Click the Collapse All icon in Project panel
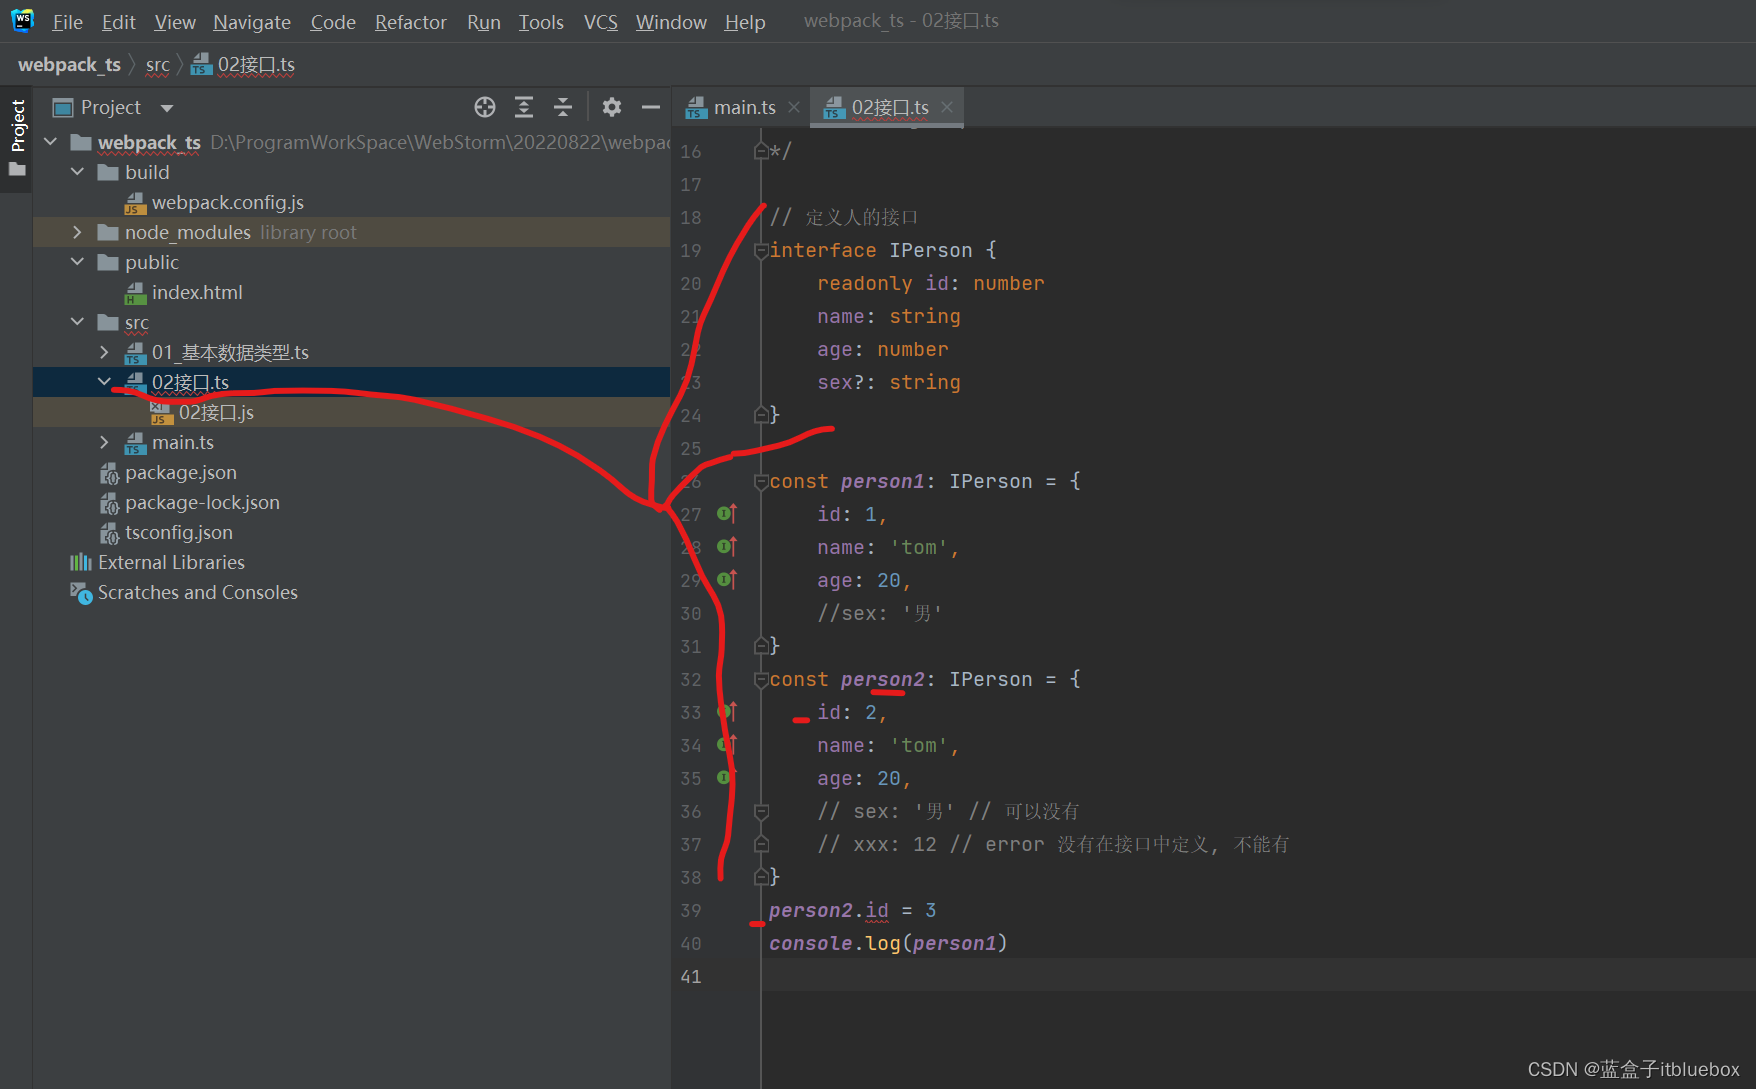 563,107
